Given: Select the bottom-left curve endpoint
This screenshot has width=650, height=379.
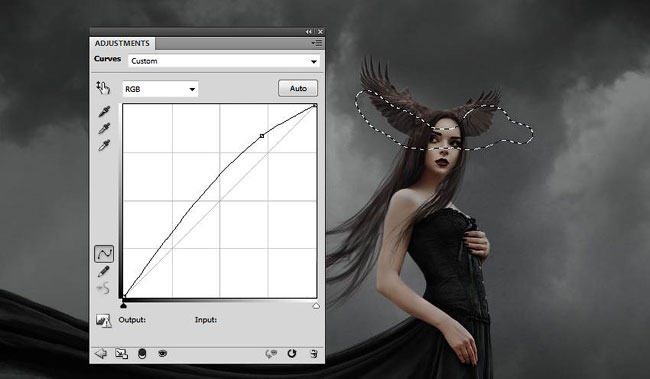Looking at the screenshot, I should point(124,296).
